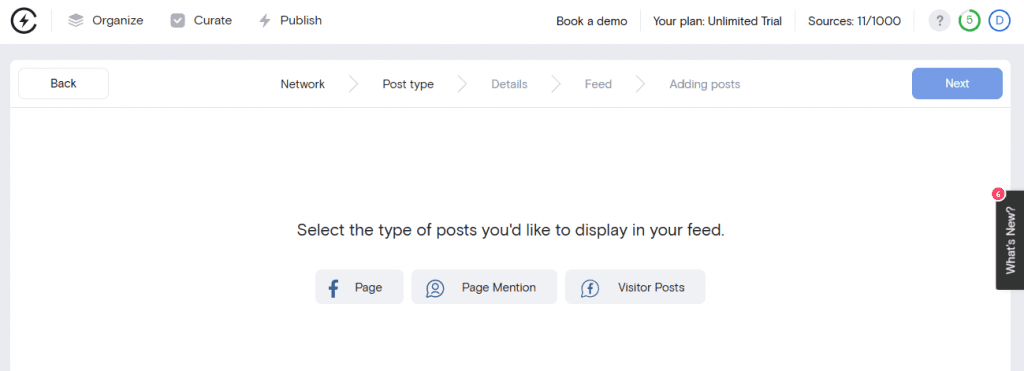Open the user avatar D menu
The width and height of the screenshot is (1024, 371).
999,21
